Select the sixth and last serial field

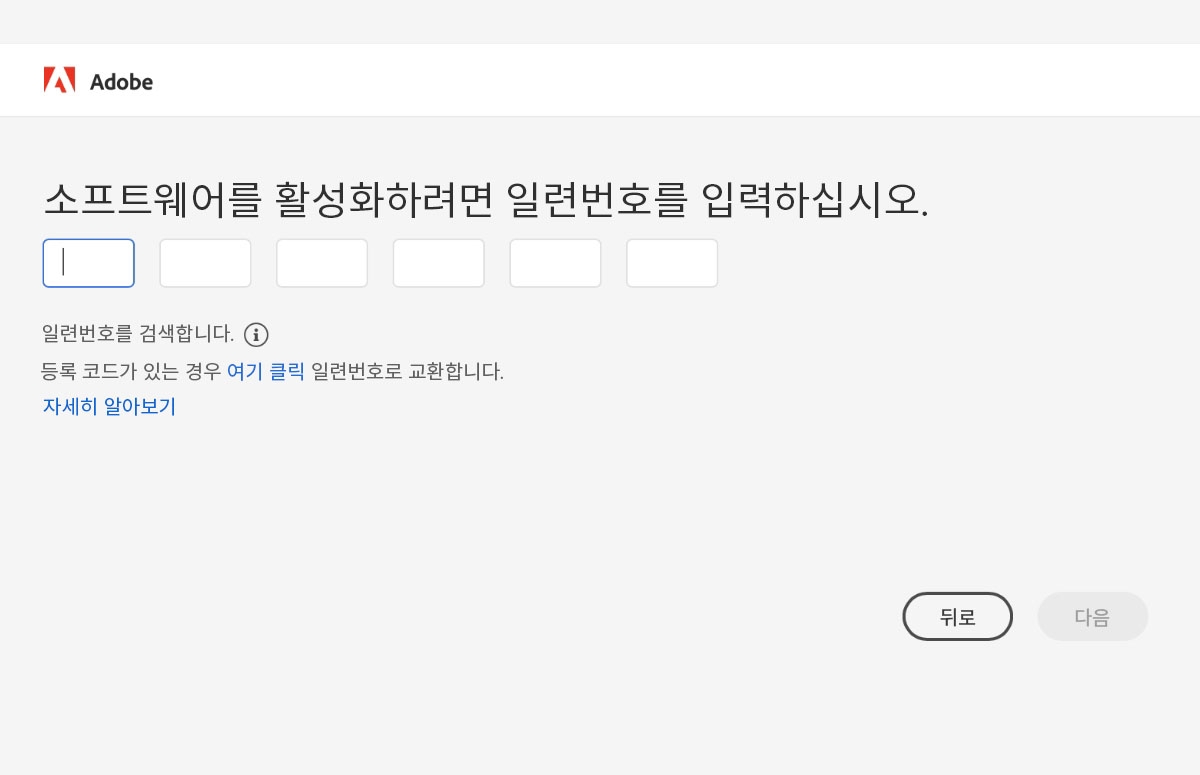672,263
